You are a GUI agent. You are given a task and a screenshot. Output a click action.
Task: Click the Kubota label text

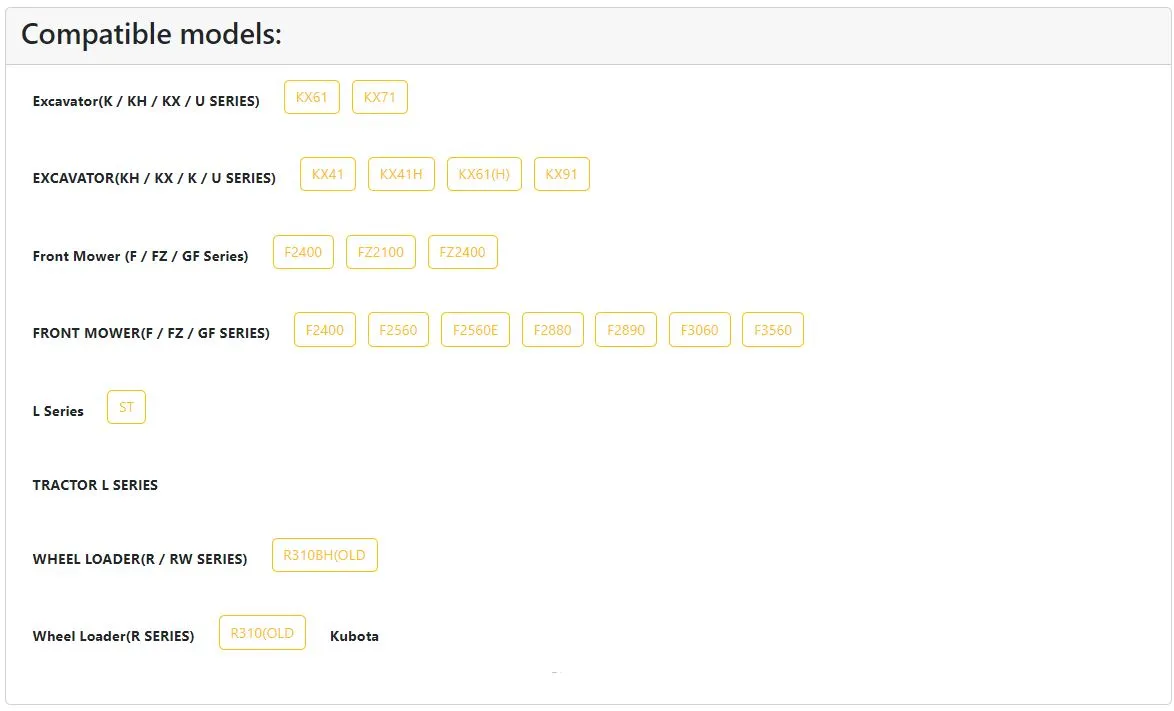click(354, 636)
